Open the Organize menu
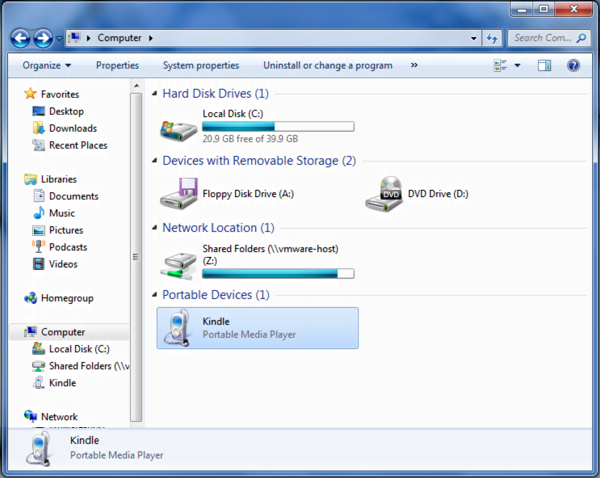The width and height of the screenshot is (600, 478). [47, 65]
